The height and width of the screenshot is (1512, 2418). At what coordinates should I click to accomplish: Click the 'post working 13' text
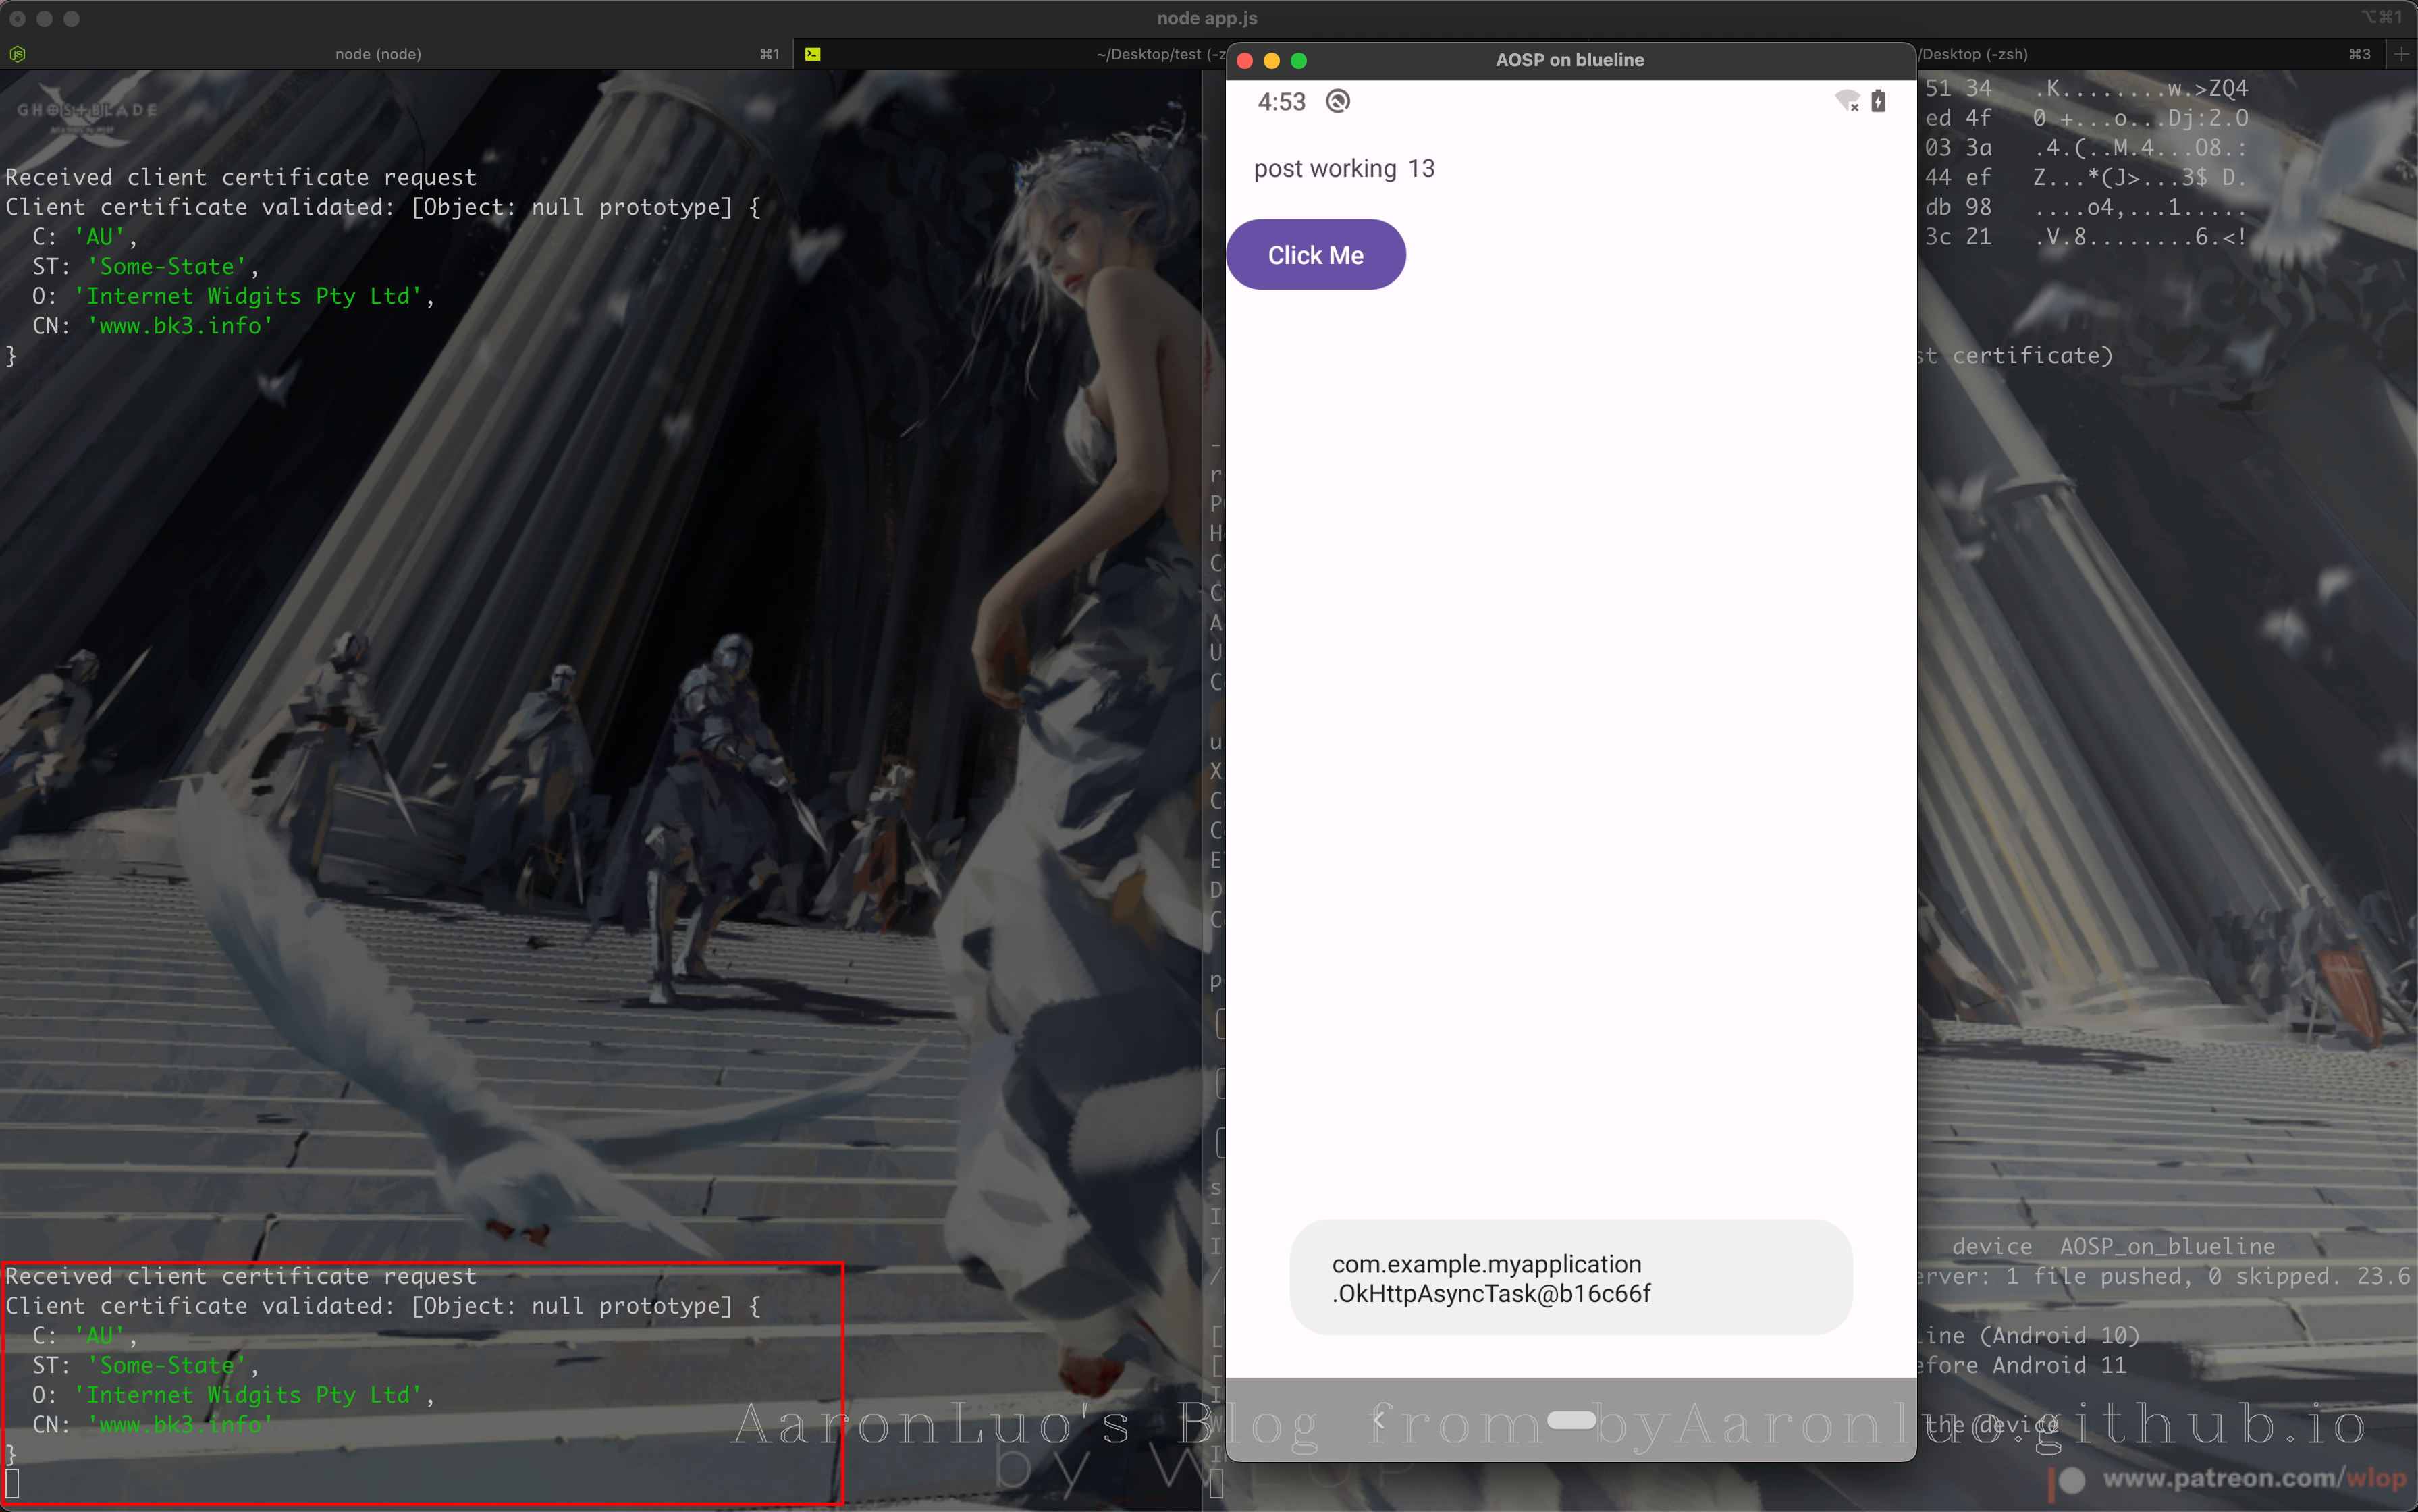coord(1343,169)
